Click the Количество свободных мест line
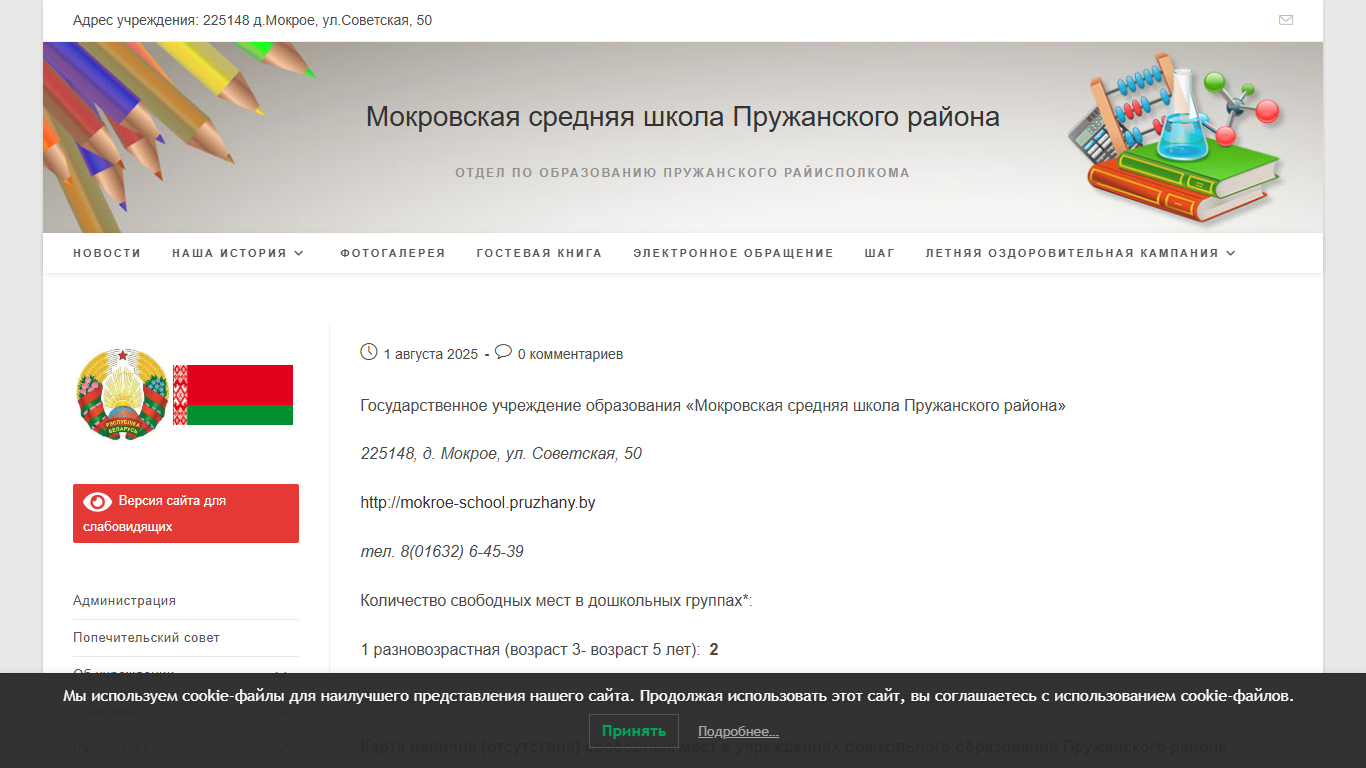Image resolution: width=1366 pixels, height=768 pixels. coord(556,601)
